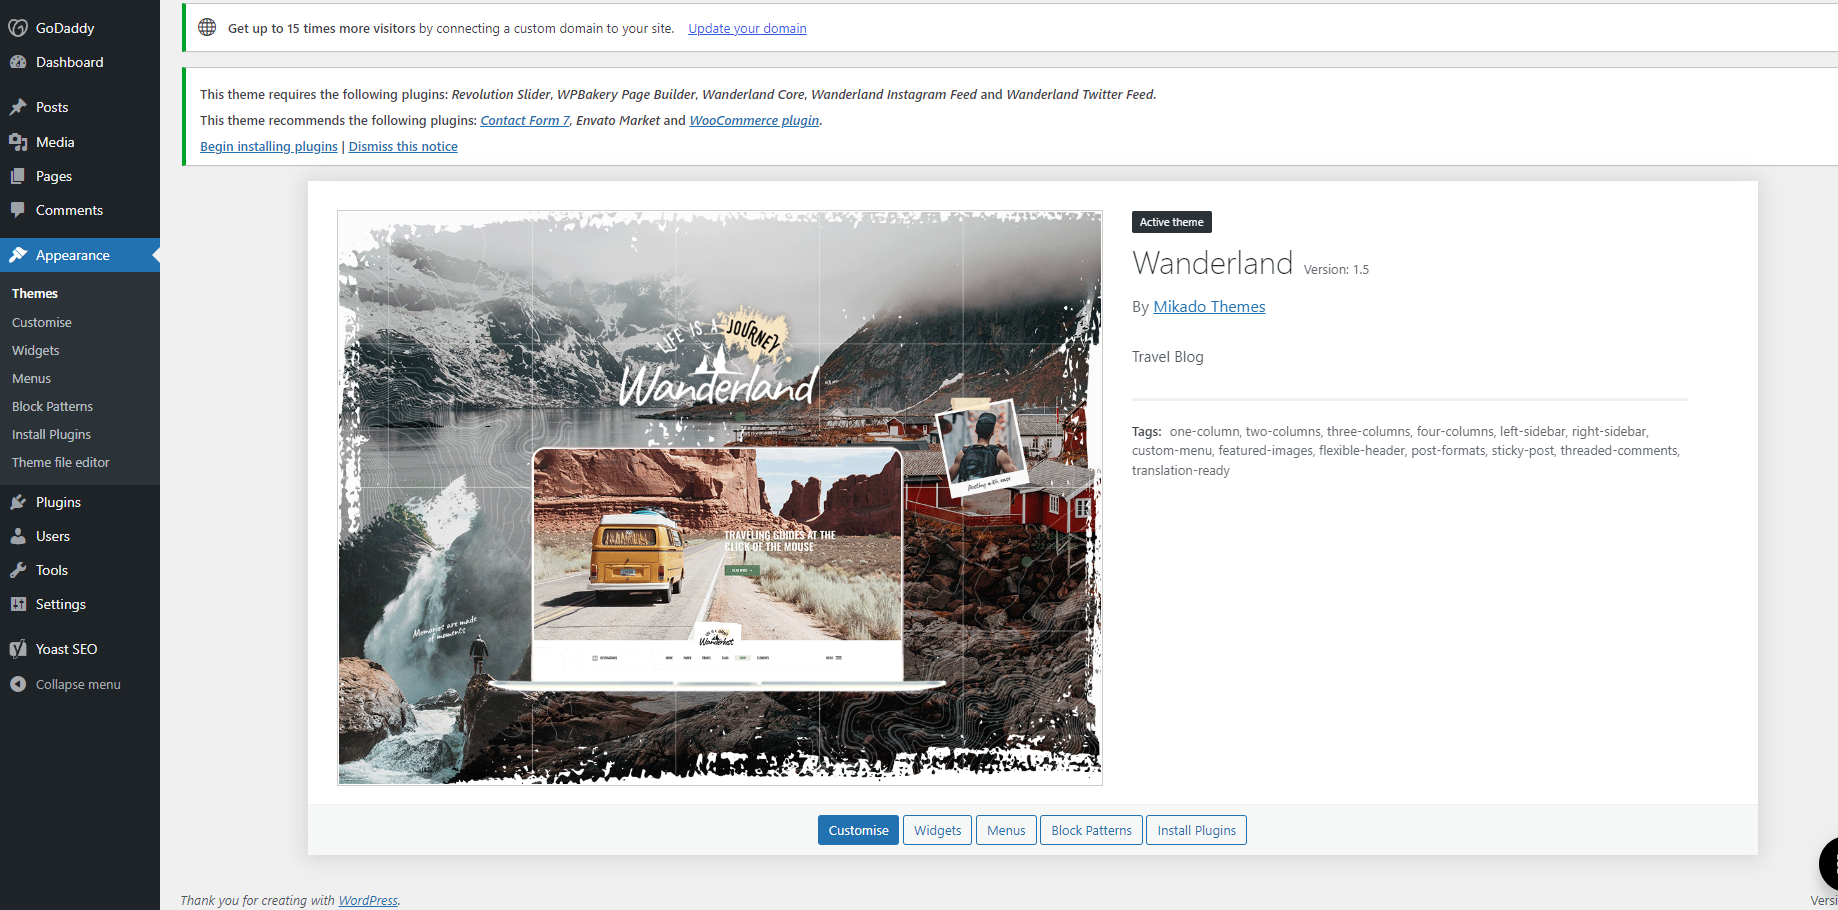Click the Menus button below the theme
This screenshot has width=1838, height=910.
(x=1006, y=830)
